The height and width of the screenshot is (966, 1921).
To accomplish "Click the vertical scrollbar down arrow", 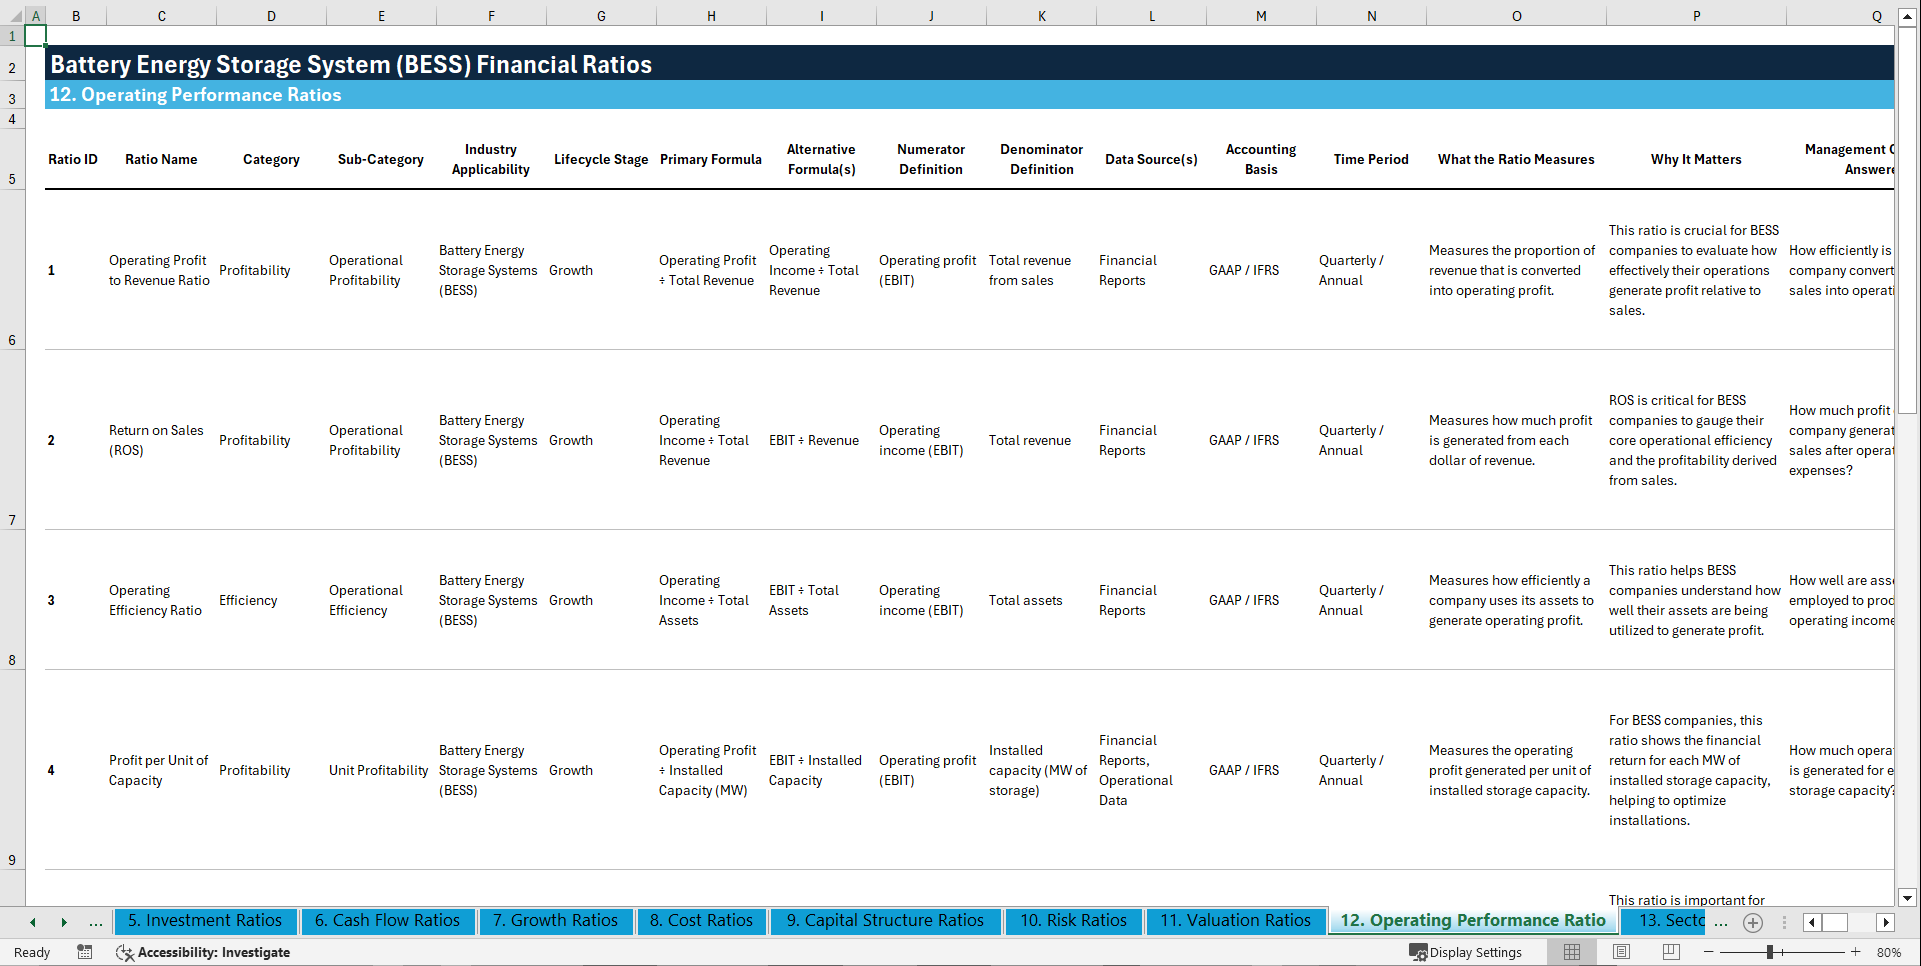I will (x=1908, y=898).
